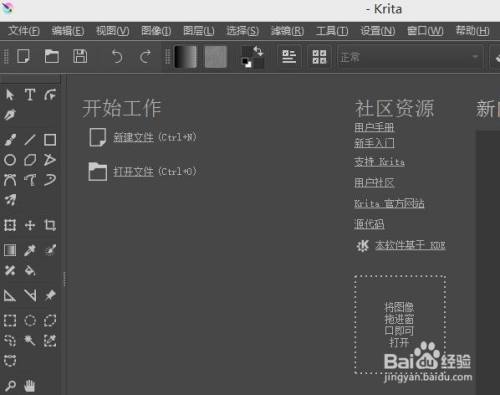500x395 pixels.
Task: Select the Bezier Curve Selection tool
Action: [x=10, y=361]
